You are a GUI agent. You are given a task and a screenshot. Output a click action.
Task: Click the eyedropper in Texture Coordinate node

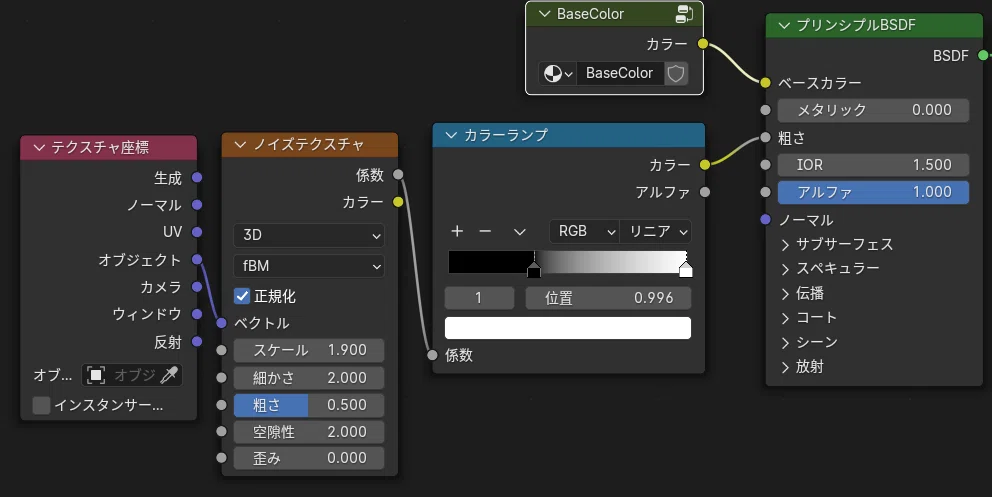(169, 375)
